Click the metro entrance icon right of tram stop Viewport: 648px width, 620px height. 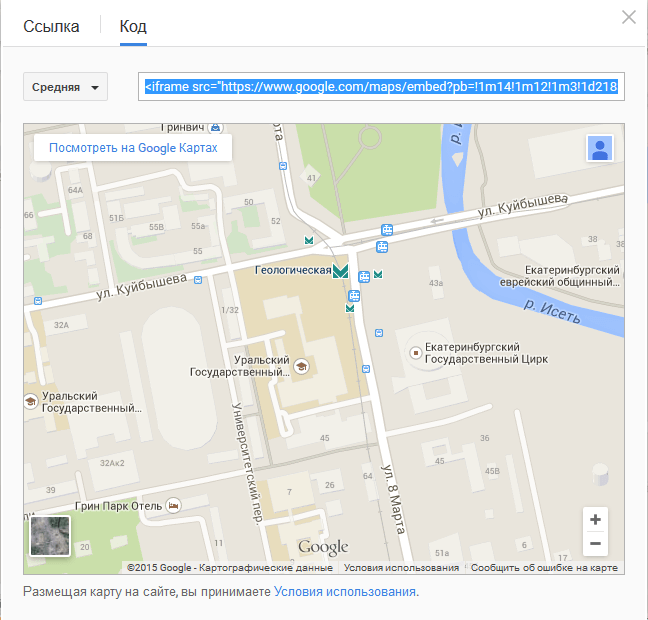[x=378, y=274]
